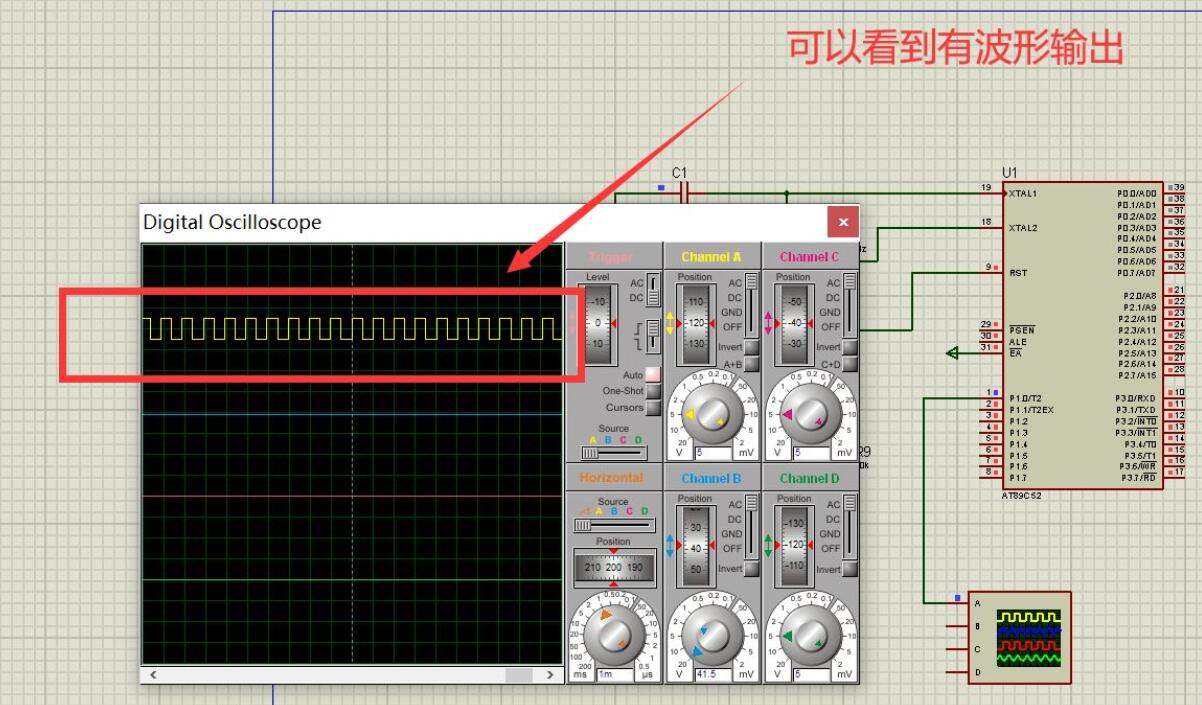Screen dimensions: 1202x705
Task: Click the Channel C panel heading
Action: 810,257
